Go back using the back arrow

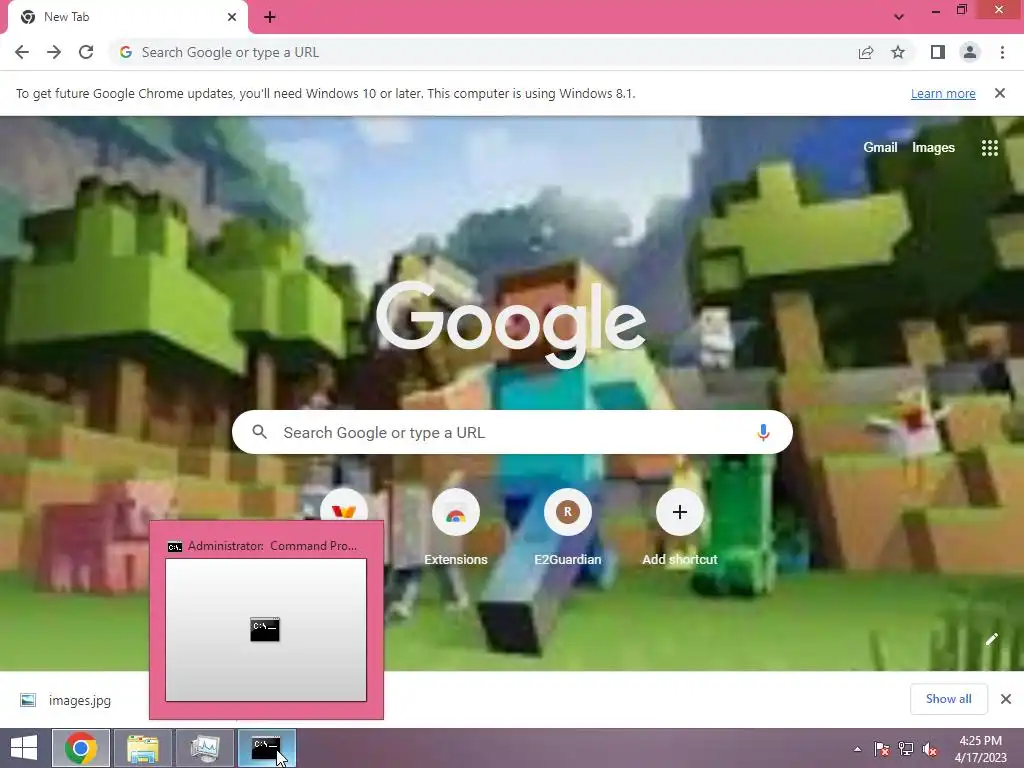coord(22,52)
